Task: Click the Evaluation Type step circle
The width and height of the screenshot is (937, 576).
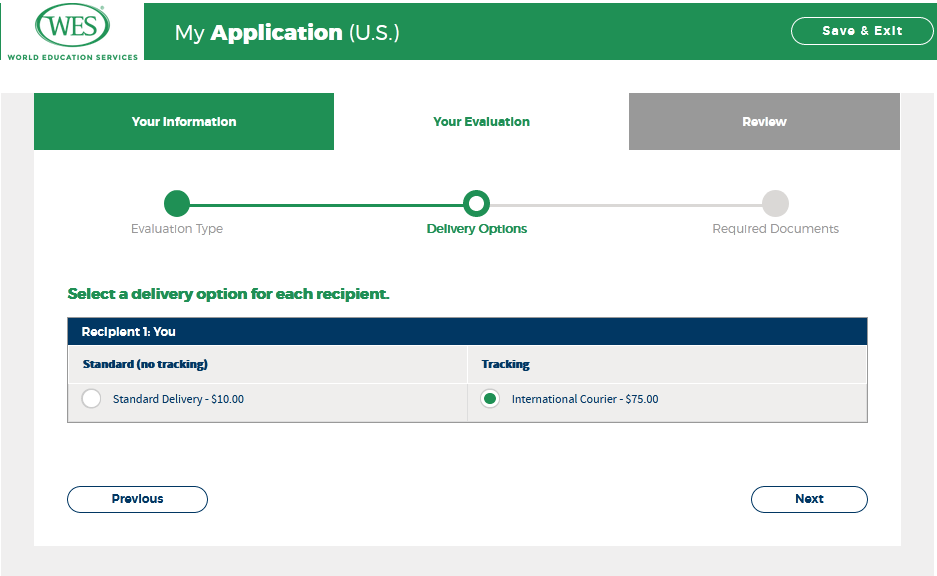Action: click(x=177, y=204)
